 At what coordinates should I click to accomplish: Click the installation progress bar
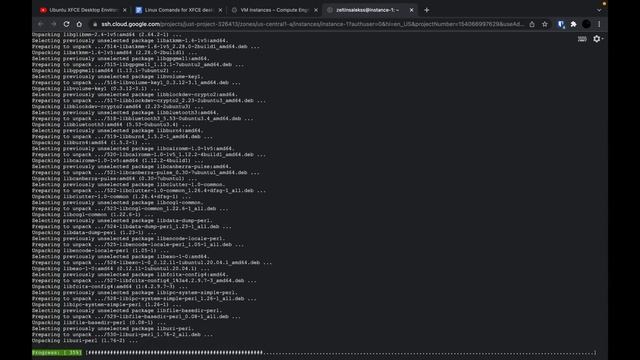341,353
